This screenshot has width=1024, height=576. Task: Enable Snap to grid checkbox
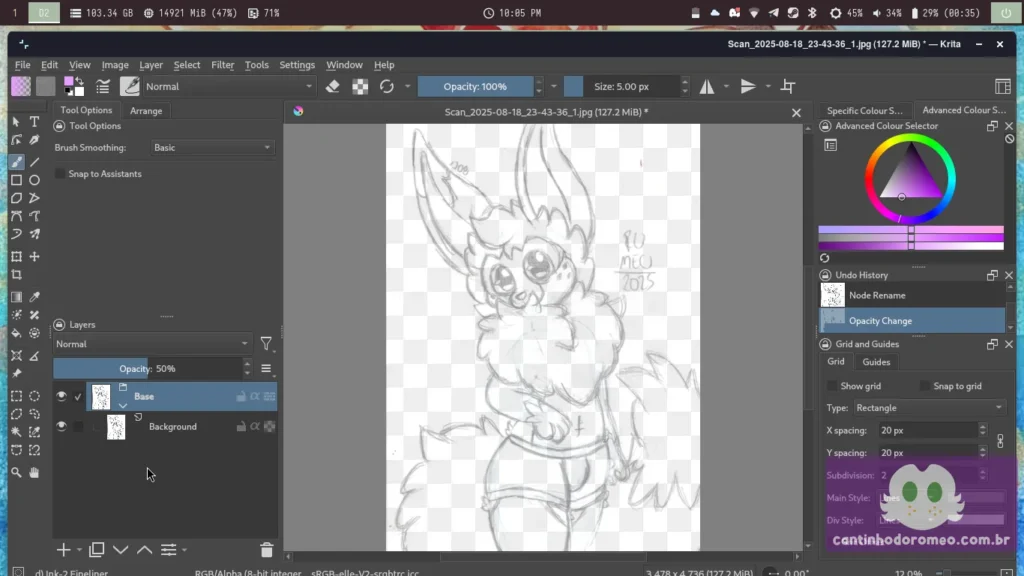click(925, 386)
